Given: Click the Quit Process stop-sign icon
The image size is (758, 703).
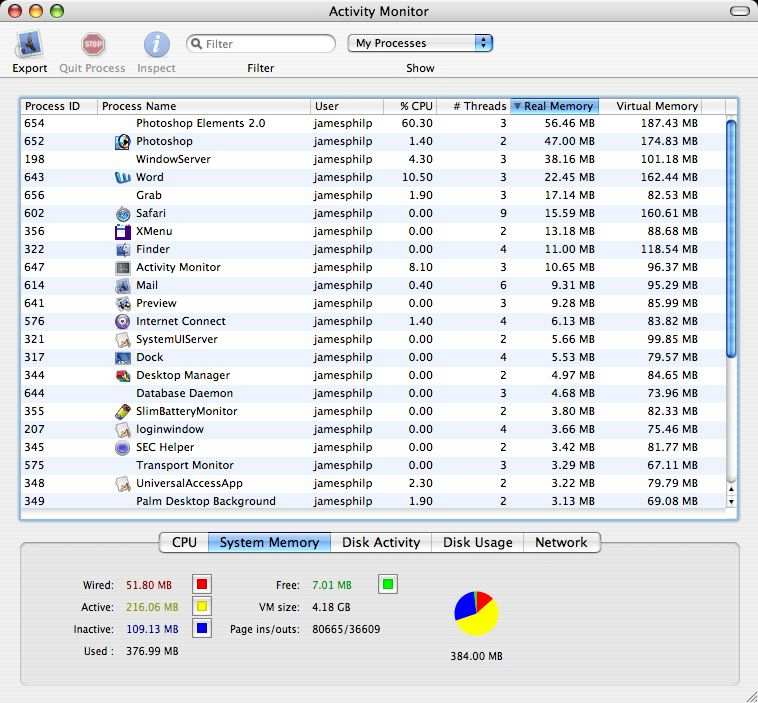Looking at the screenshot, I should click(x=93, y=44).
